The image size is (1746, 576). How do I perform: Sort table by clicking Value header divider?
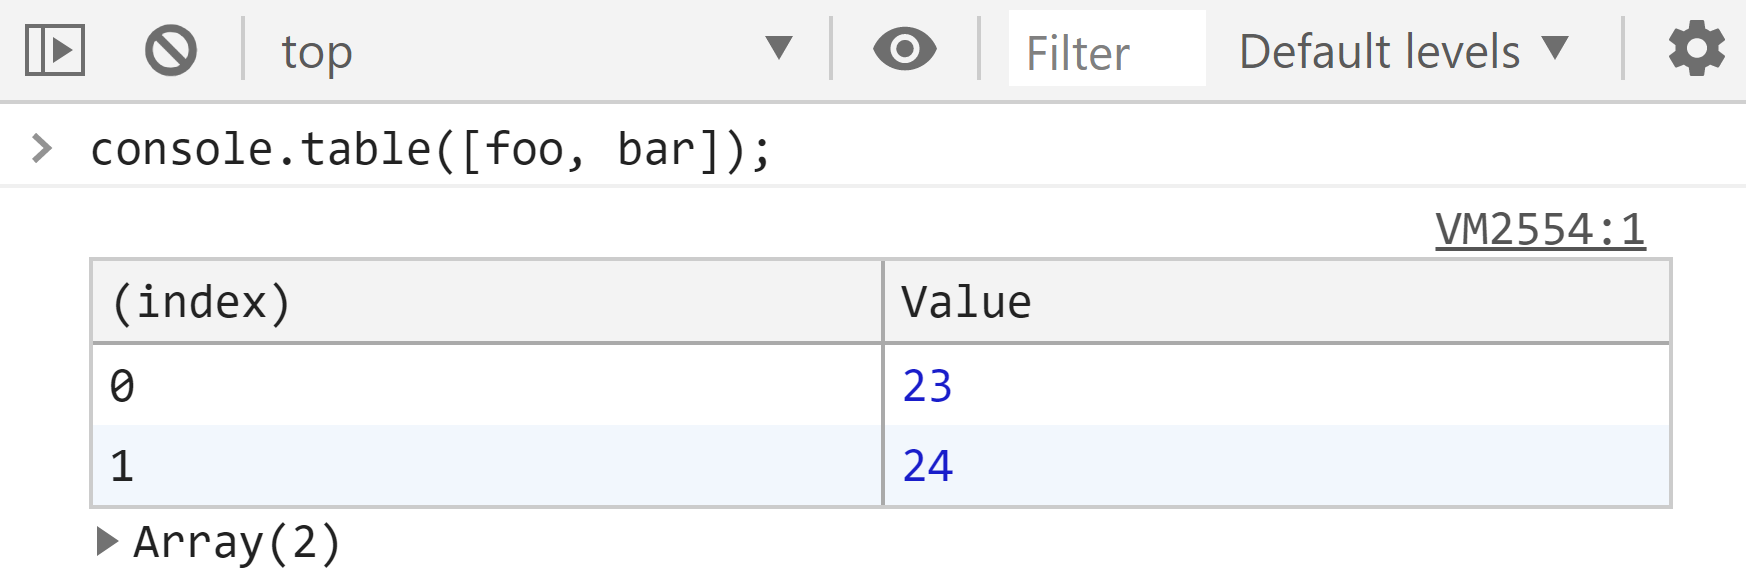click(x=884, y=300)
